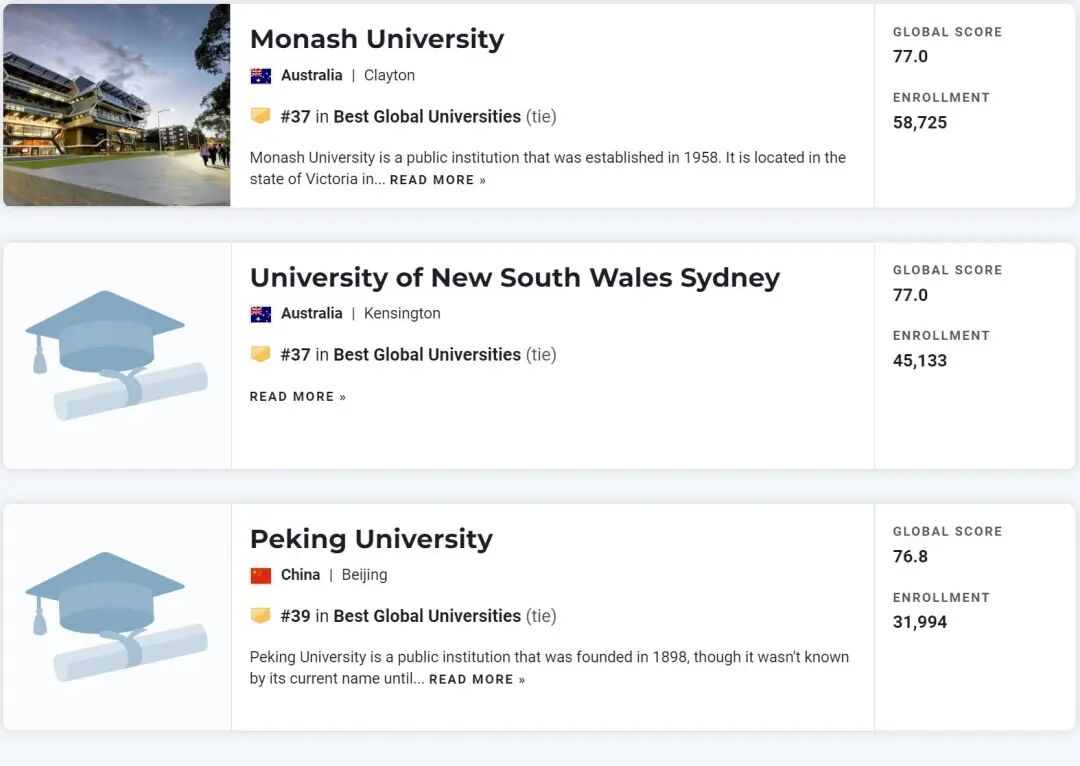The width and height of the screenshot is (1080, 766).
Task: Click the China flag icon beside Beijing
Action: (x=261, y=575)
